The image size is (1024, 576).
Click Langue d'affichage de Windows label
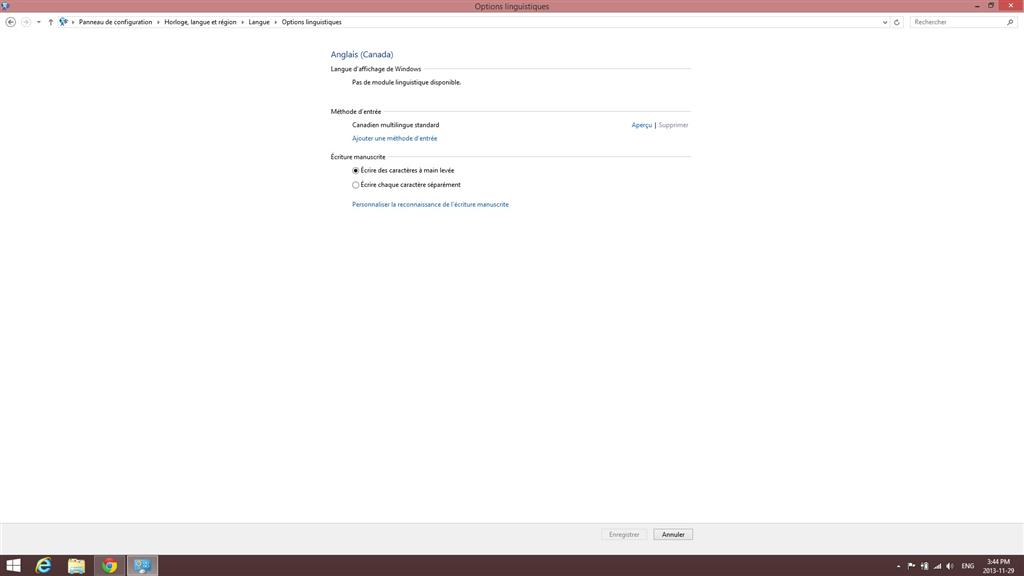coord(376,69)
